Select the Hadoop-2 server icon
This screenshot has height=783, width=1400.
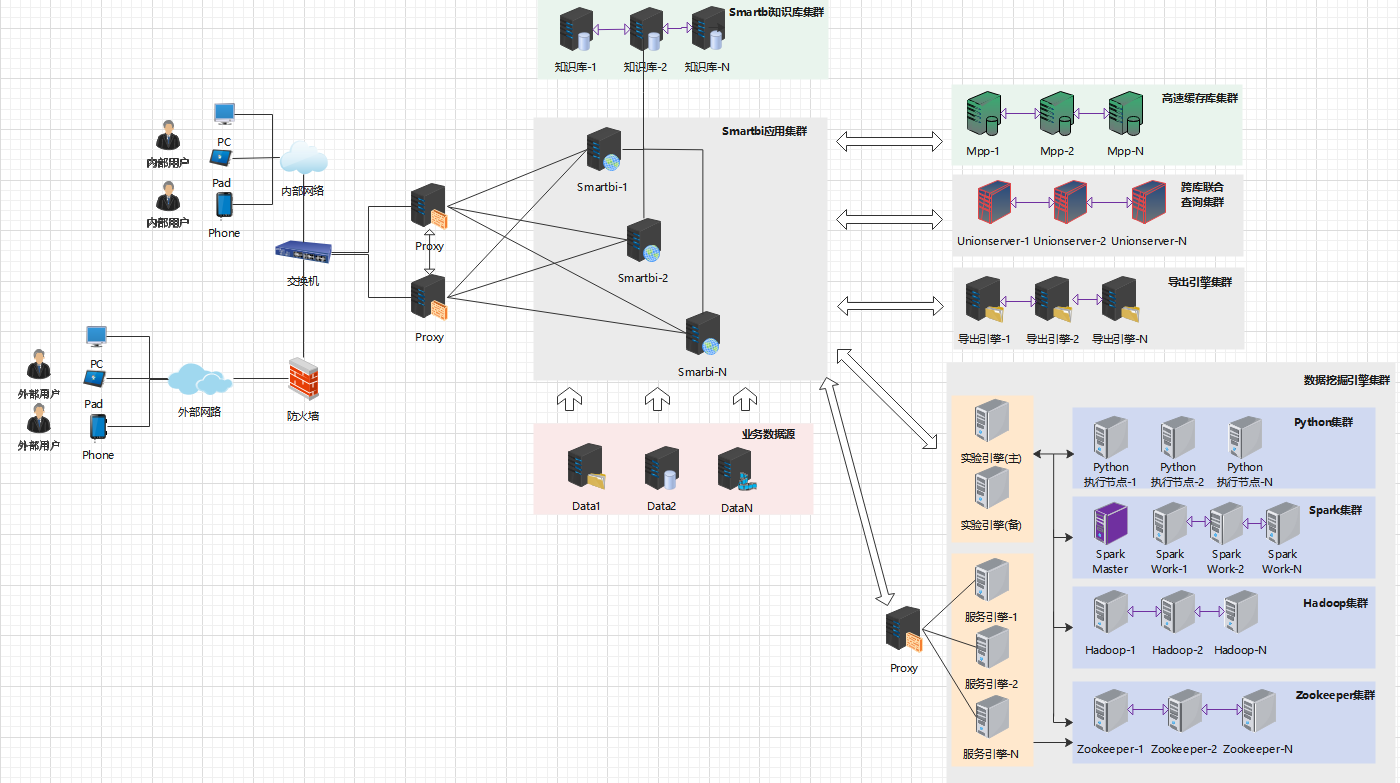(x=1177, y=612)
